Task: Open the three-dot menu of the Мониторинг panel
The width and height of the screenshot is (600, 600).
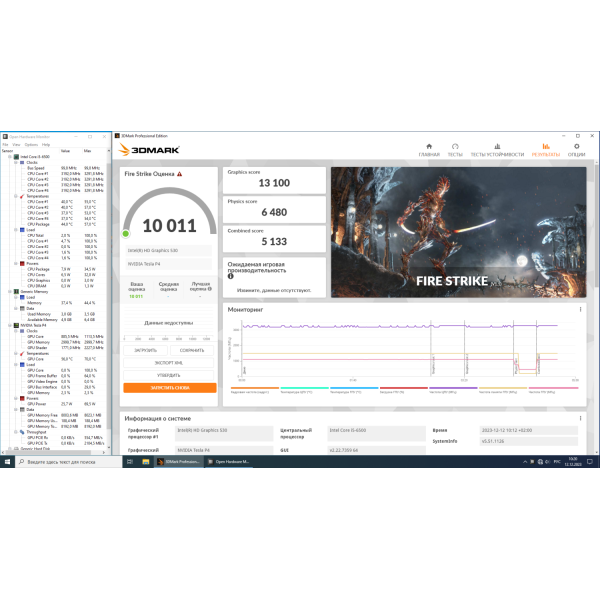Action: click(580, 309)
